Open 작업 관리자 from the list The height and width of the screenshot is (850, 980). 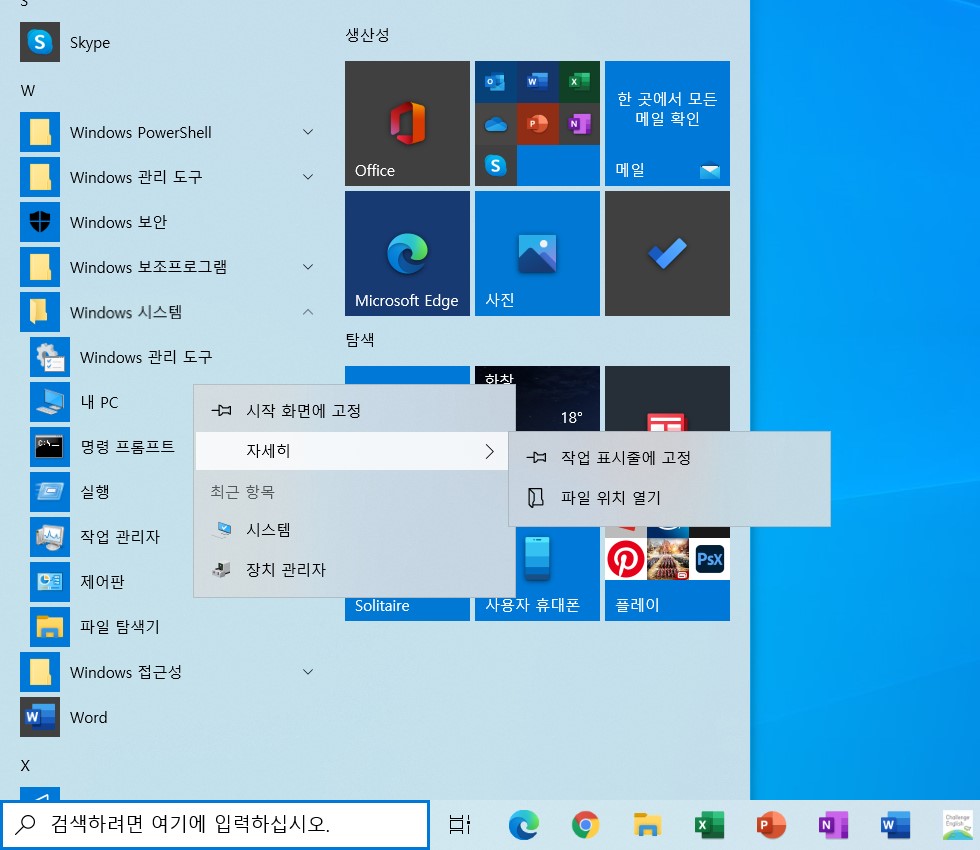pyautogui.click(x=111, y=537)
